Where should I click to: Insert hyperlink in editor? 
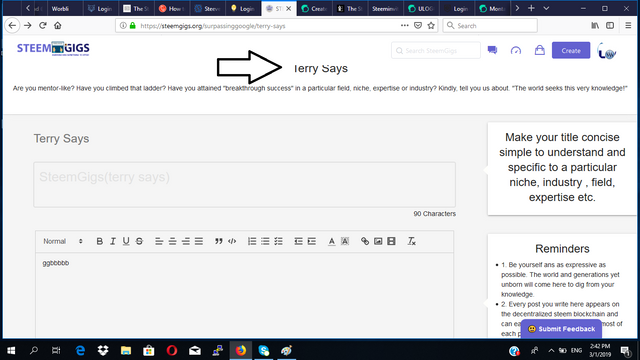coord(365,241)
